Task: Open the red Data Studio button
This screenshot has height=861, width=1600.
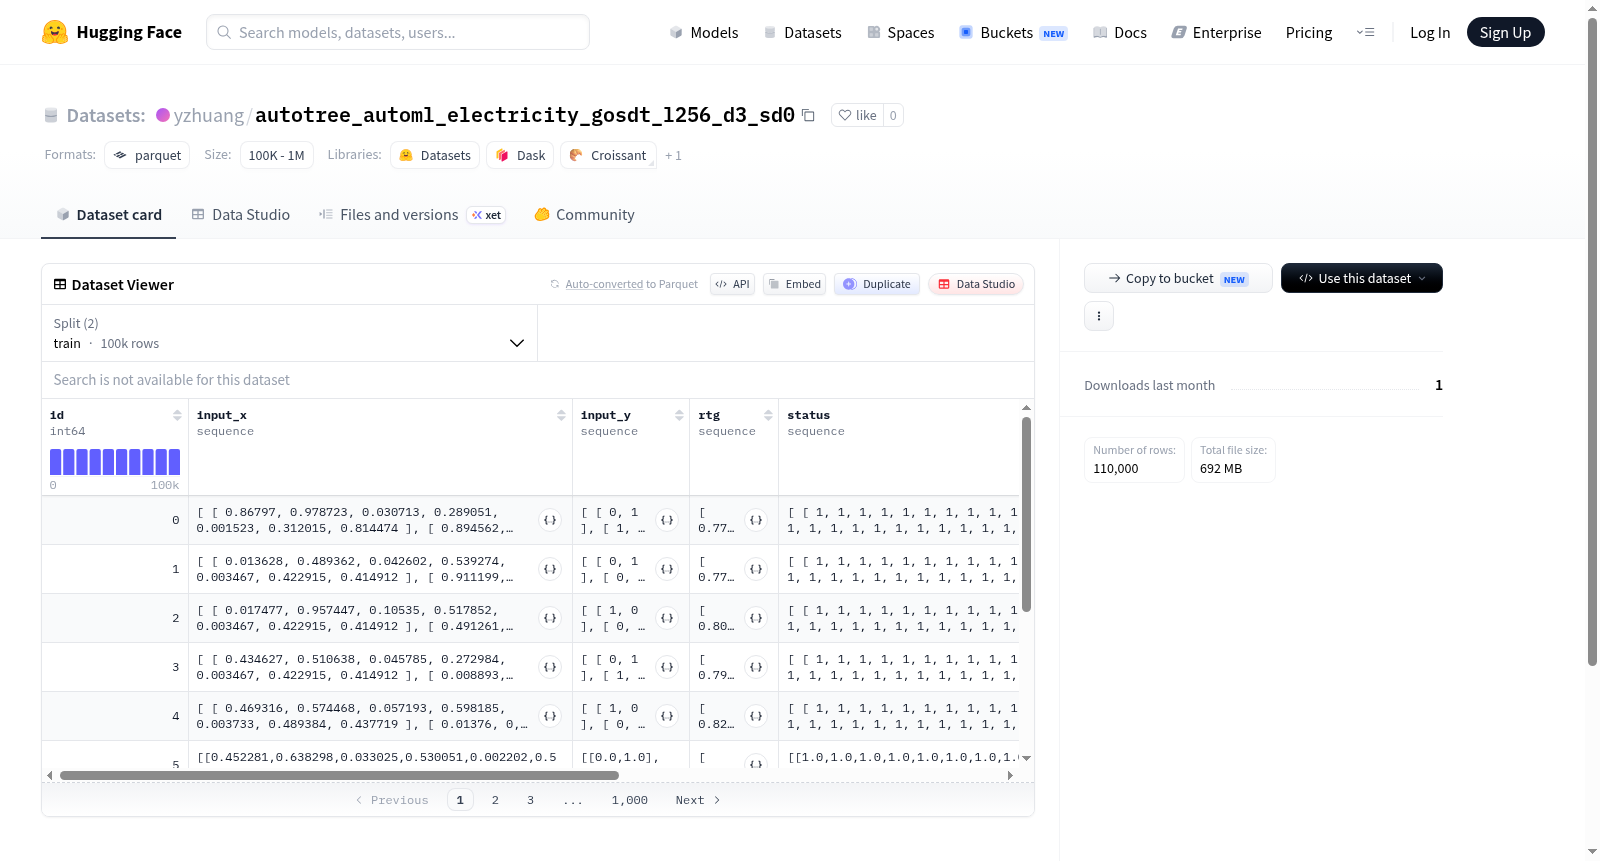Action: [x=976, y=284]
